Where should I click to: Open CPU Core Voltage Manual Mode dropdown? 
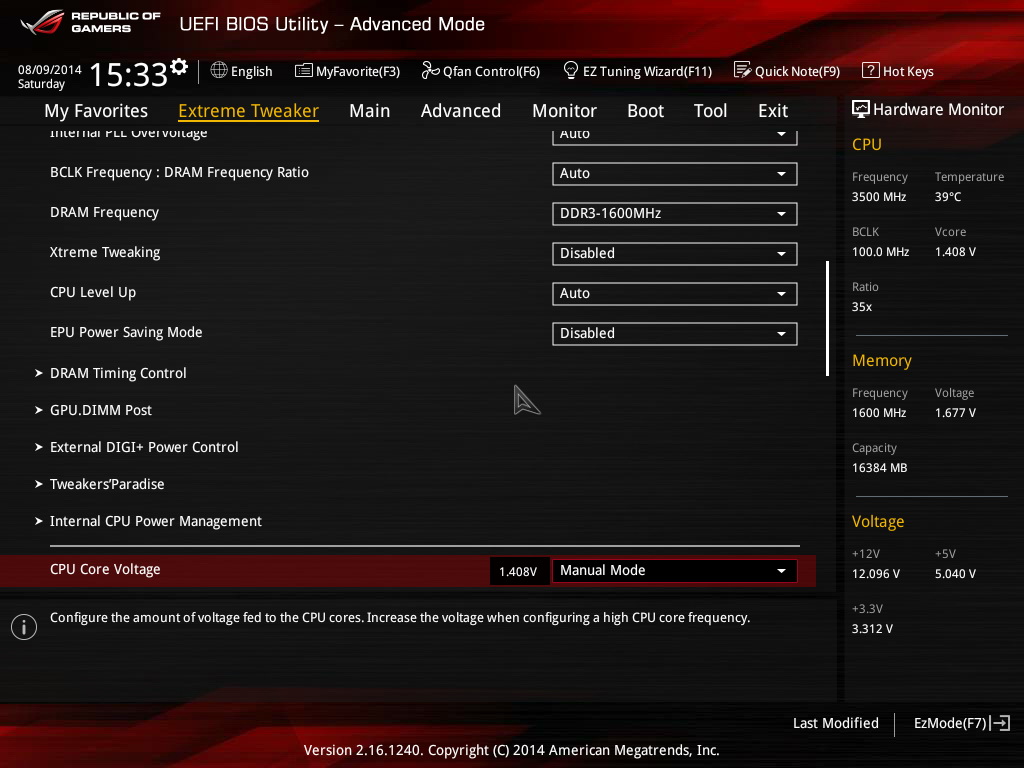(674, 571)
